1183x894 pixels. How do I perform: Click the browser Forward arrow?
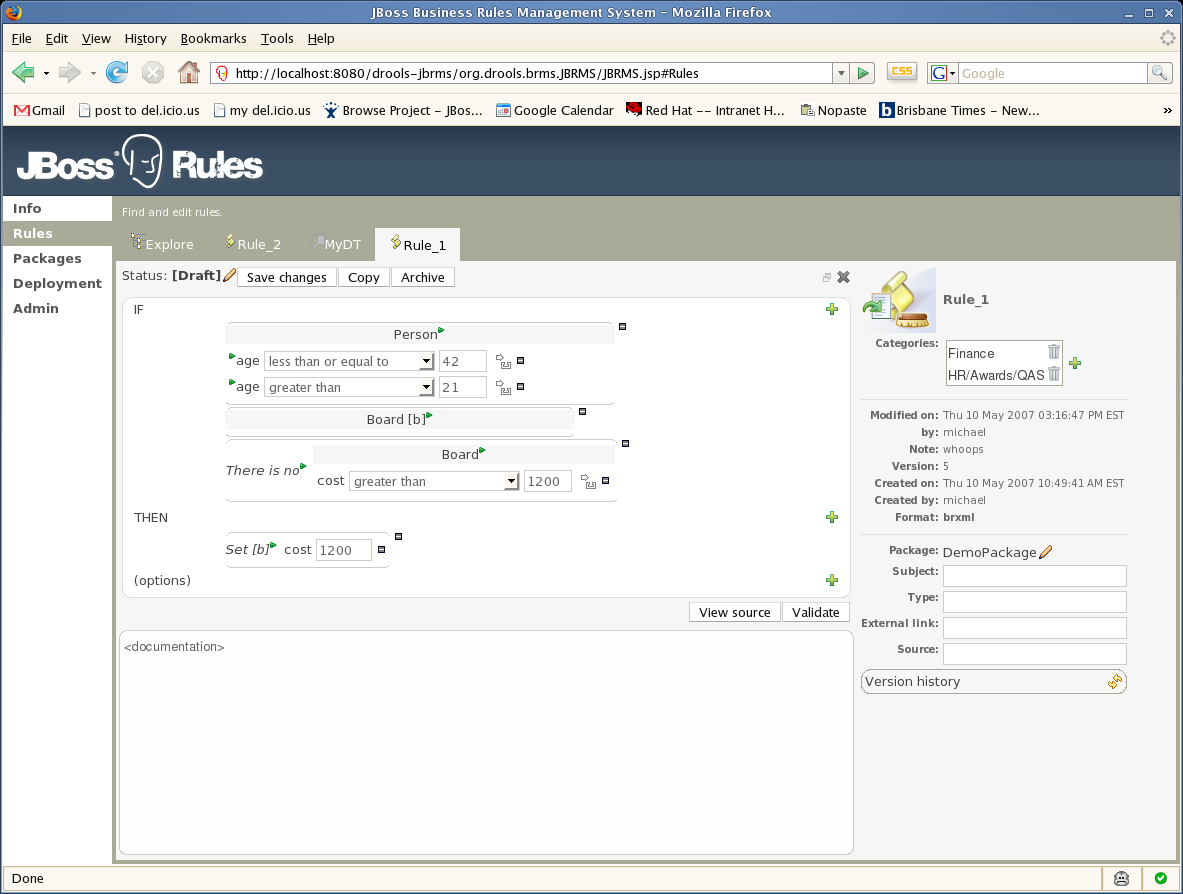(x=69, y=73)
